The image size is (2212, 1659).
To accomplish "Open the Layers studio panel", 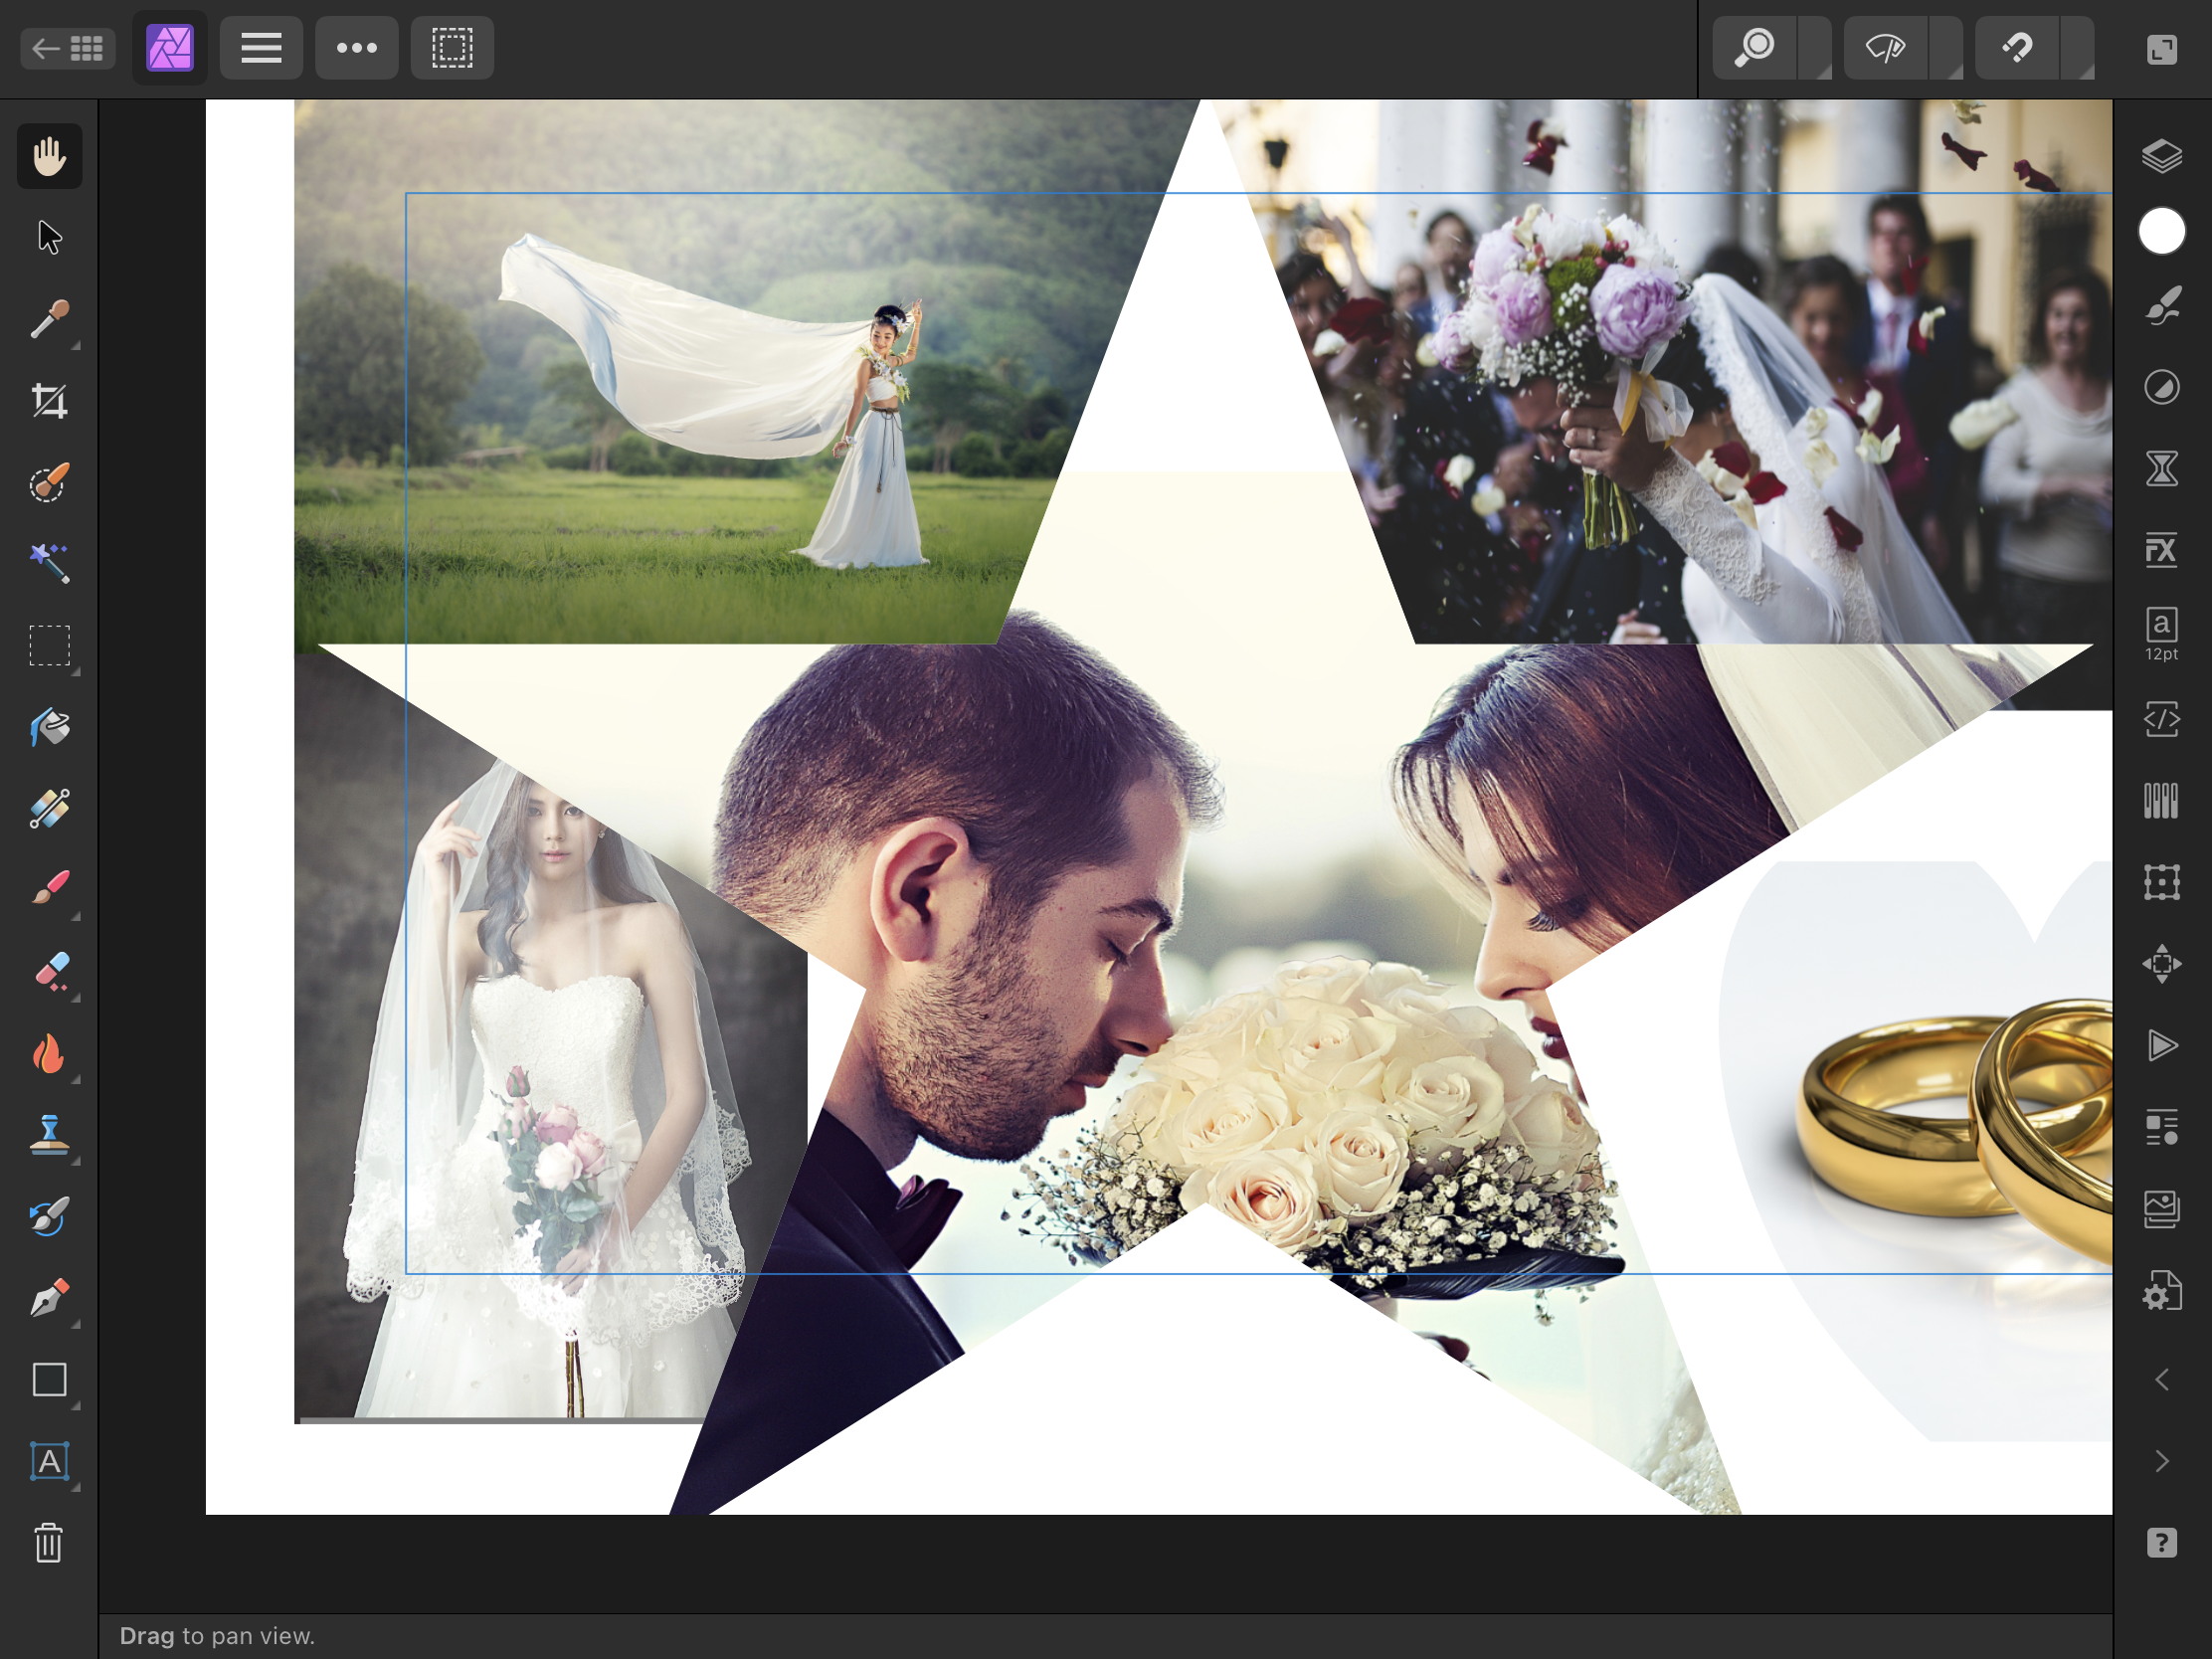I will 2161,156.
